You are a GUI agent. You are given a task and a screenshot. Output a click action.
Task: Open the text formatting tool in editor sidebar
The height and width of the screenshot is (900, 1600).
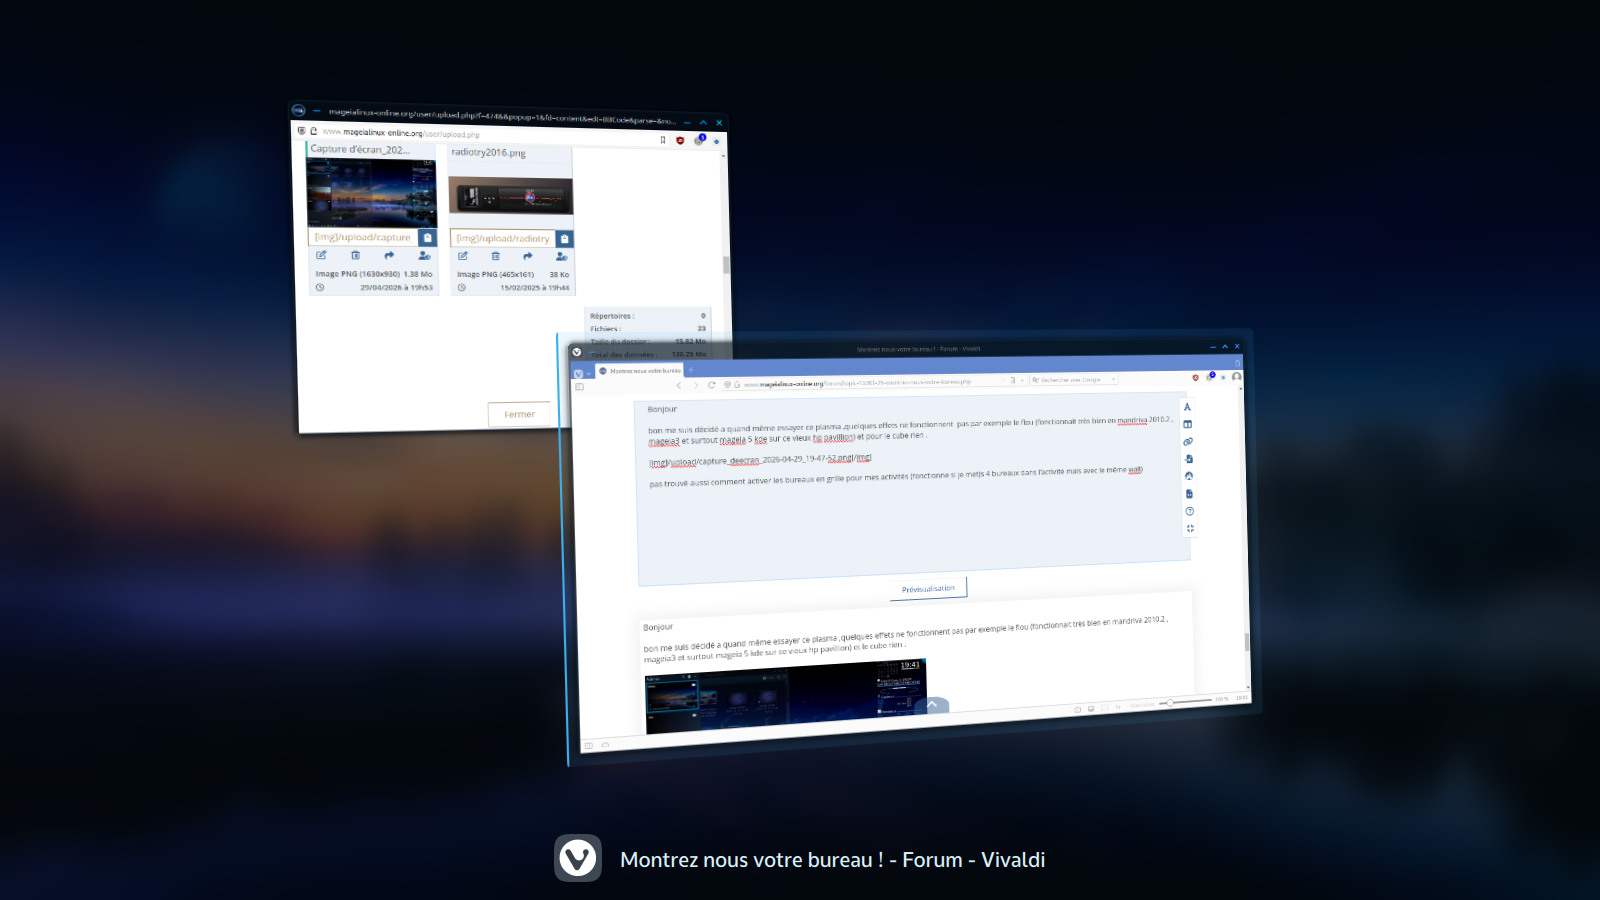[1187, 407]
